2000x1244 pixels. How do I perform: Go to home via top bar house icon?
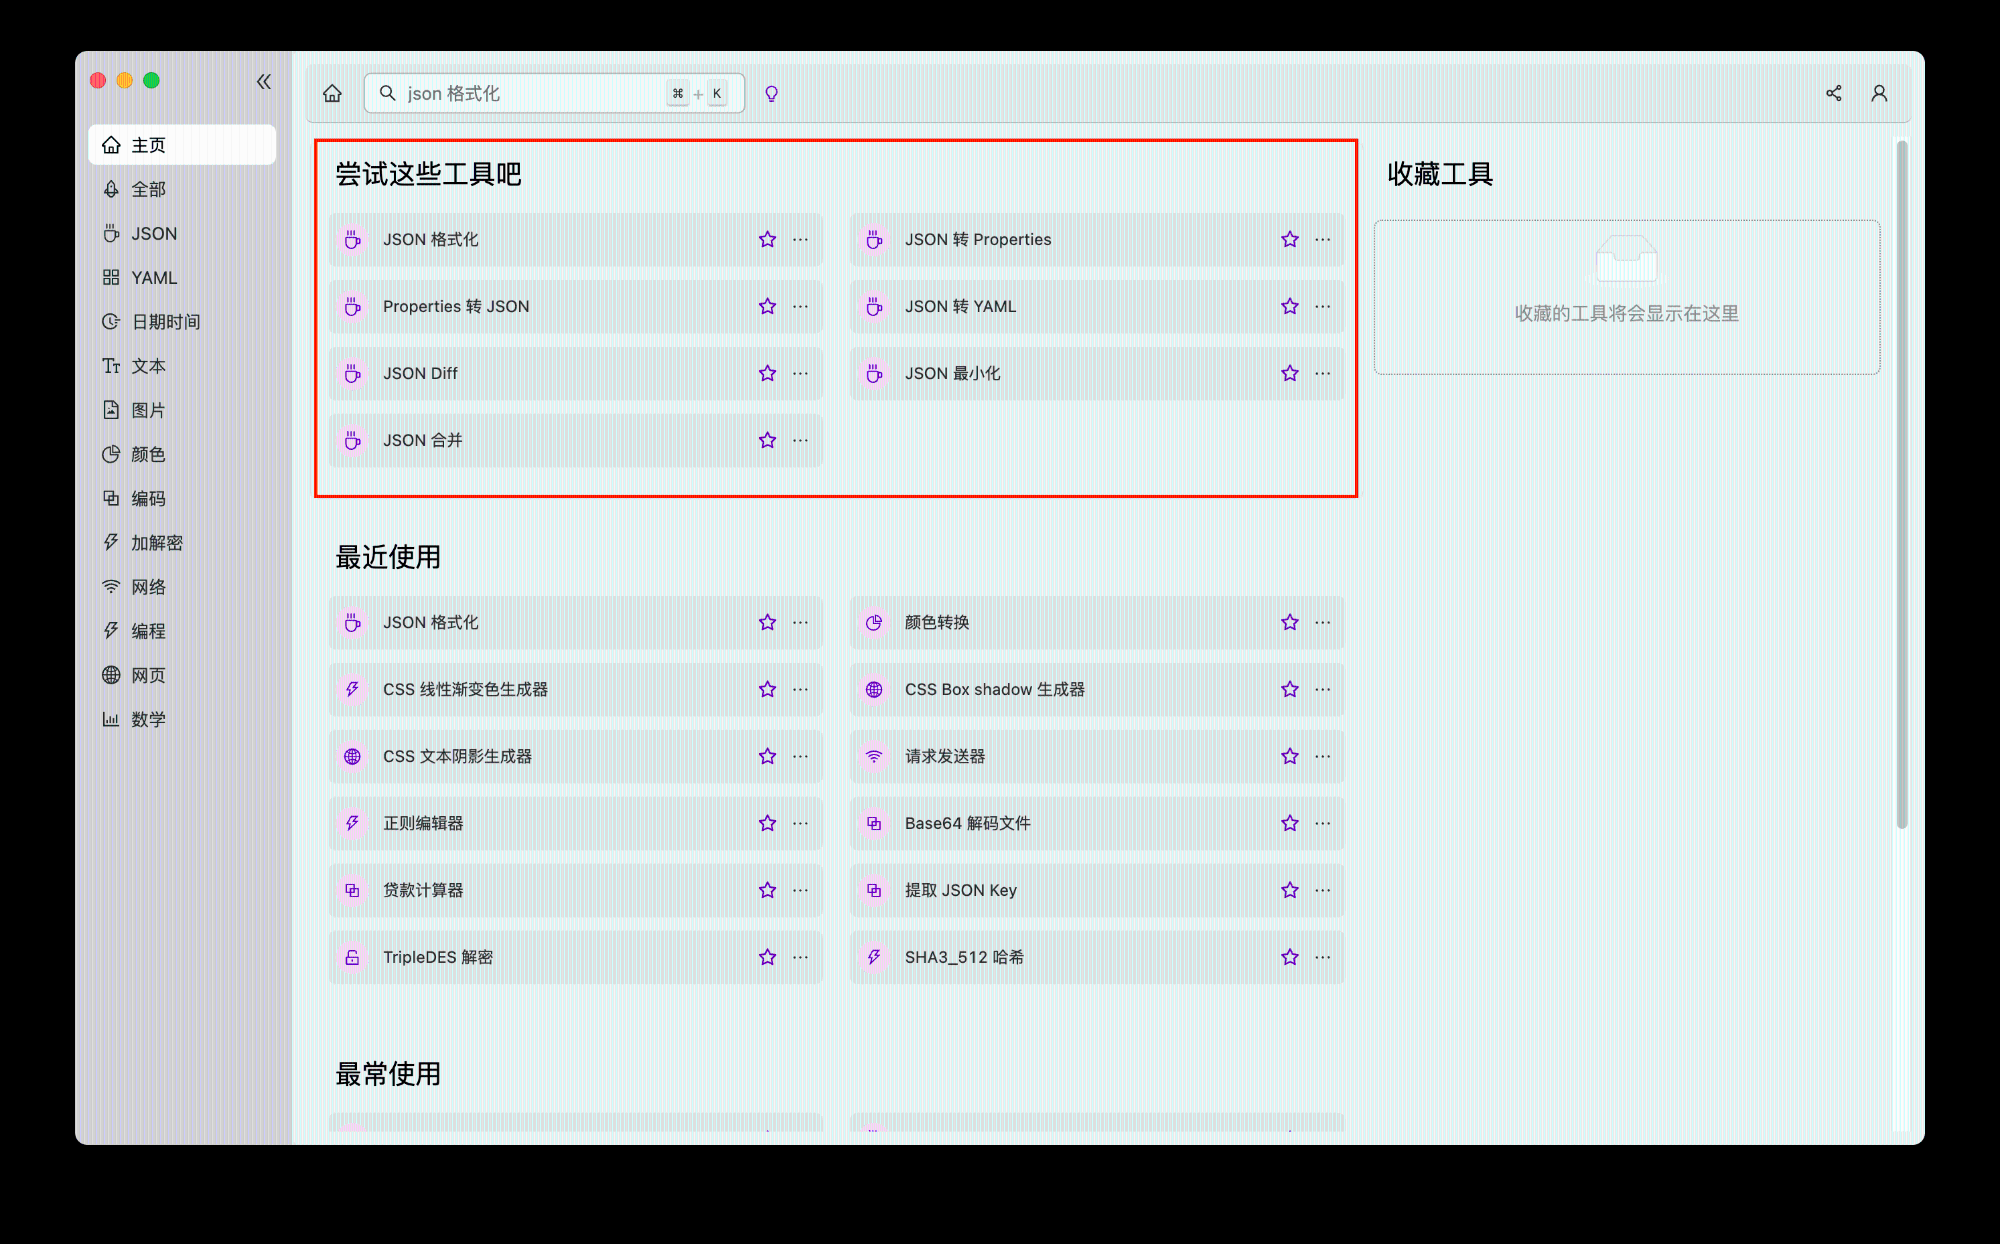(332, 93)
